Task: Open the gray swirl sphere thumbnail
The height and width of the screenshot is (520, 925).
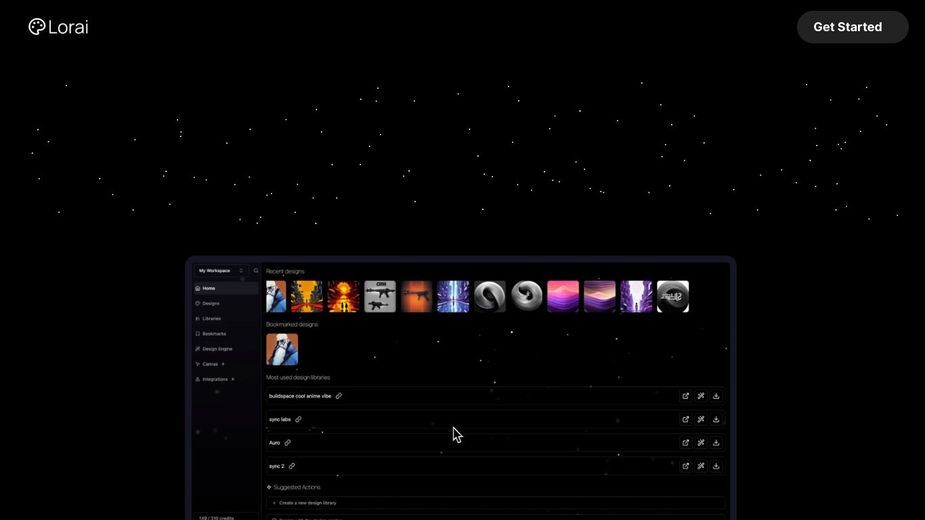Action: click(x=527, y=296)
